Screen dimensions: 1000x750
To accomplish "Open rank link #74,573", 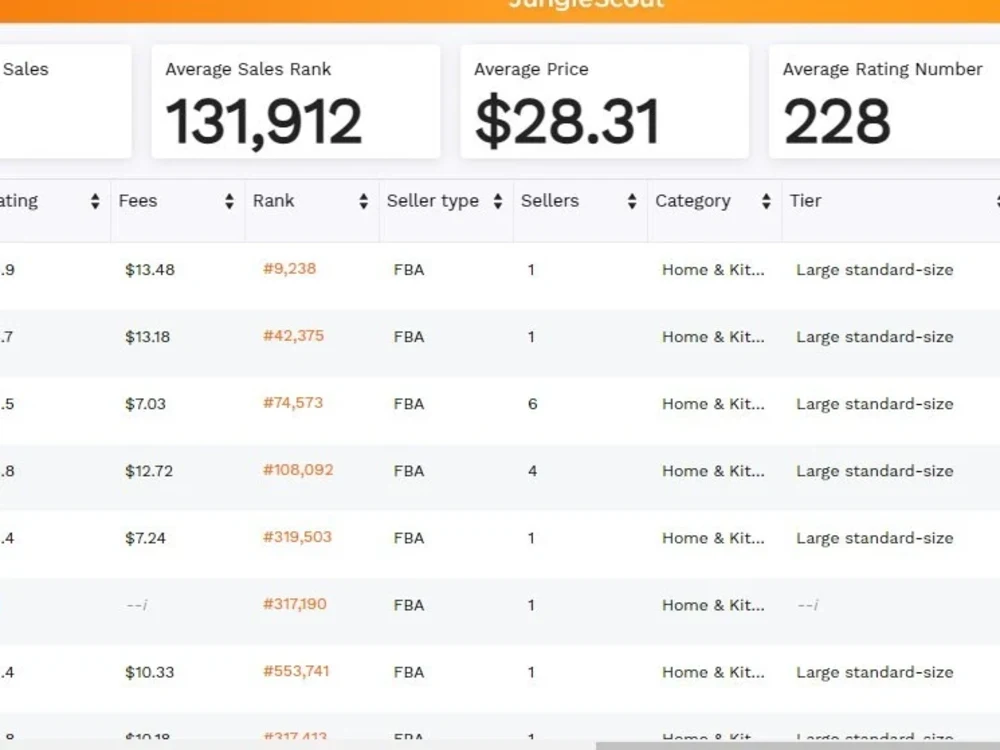I will pyautogui.click(x=293, y=402).
